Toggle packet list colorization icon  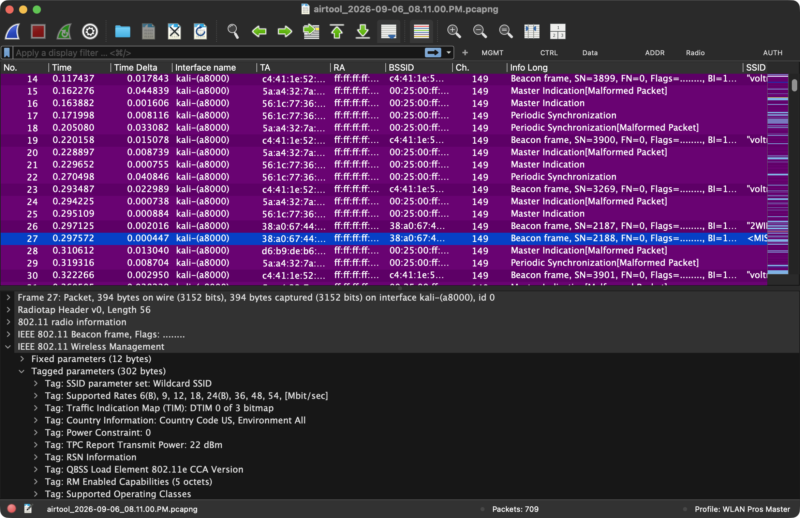pyautogui.click(x=421, y=32)
